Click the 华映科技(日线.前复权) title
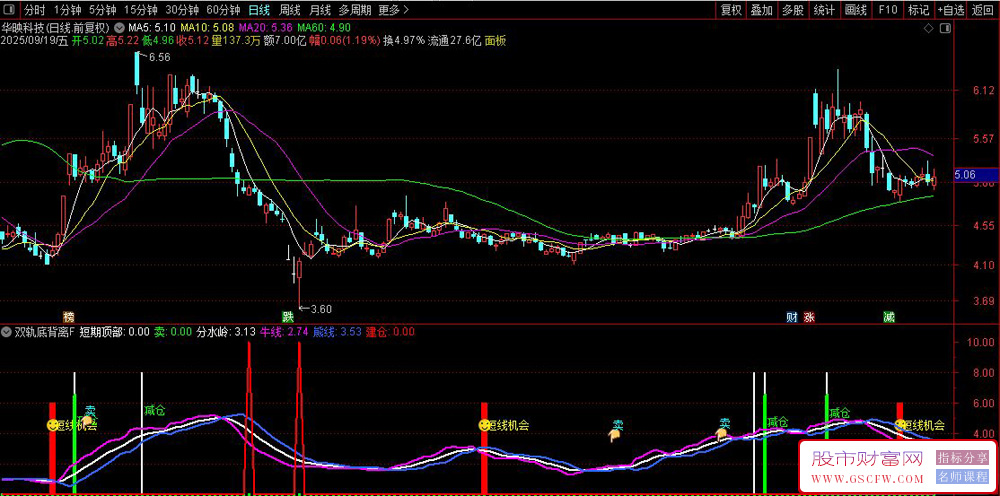The height and width of the screenshot is (496, 1000). pos(55,28)
